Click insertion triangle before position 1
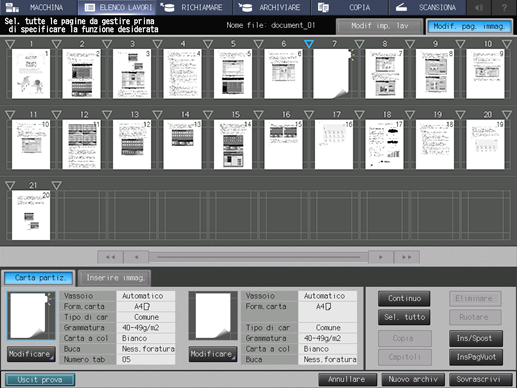Viewport: 517px width, 388px height. [10, 44]
